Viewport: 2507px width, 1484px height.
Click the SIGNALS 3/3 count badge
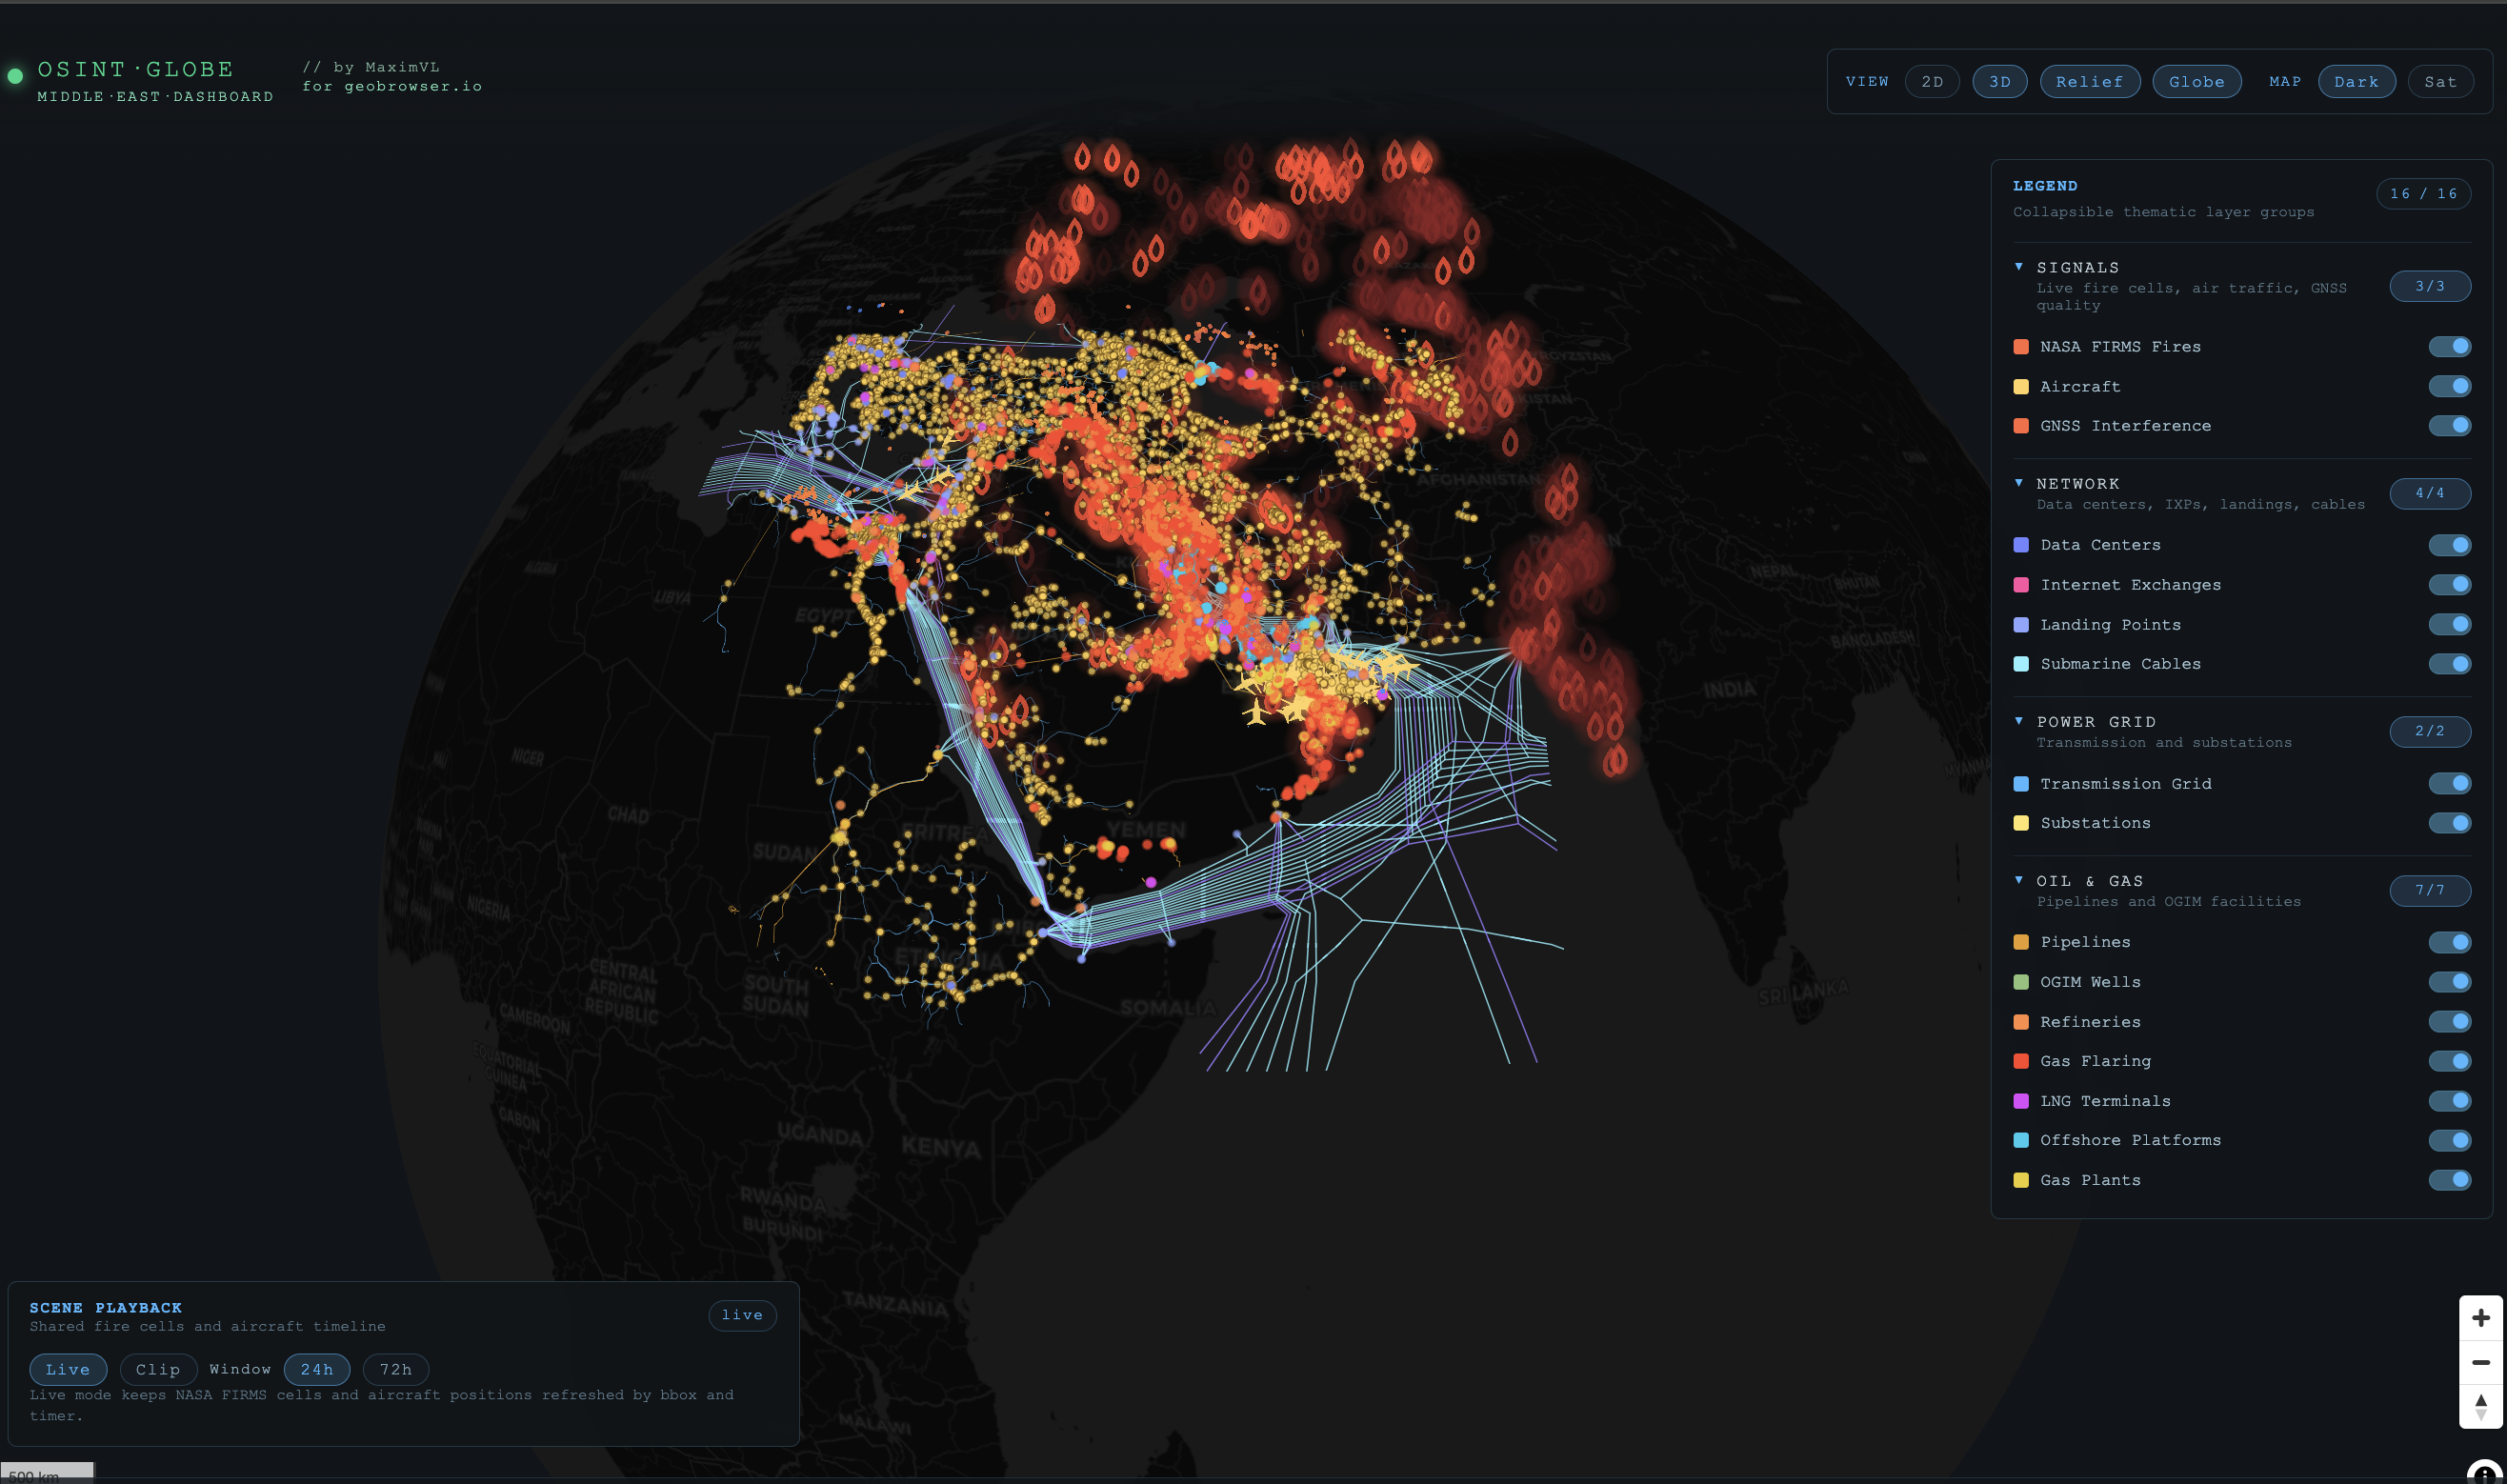[2430, 286]
